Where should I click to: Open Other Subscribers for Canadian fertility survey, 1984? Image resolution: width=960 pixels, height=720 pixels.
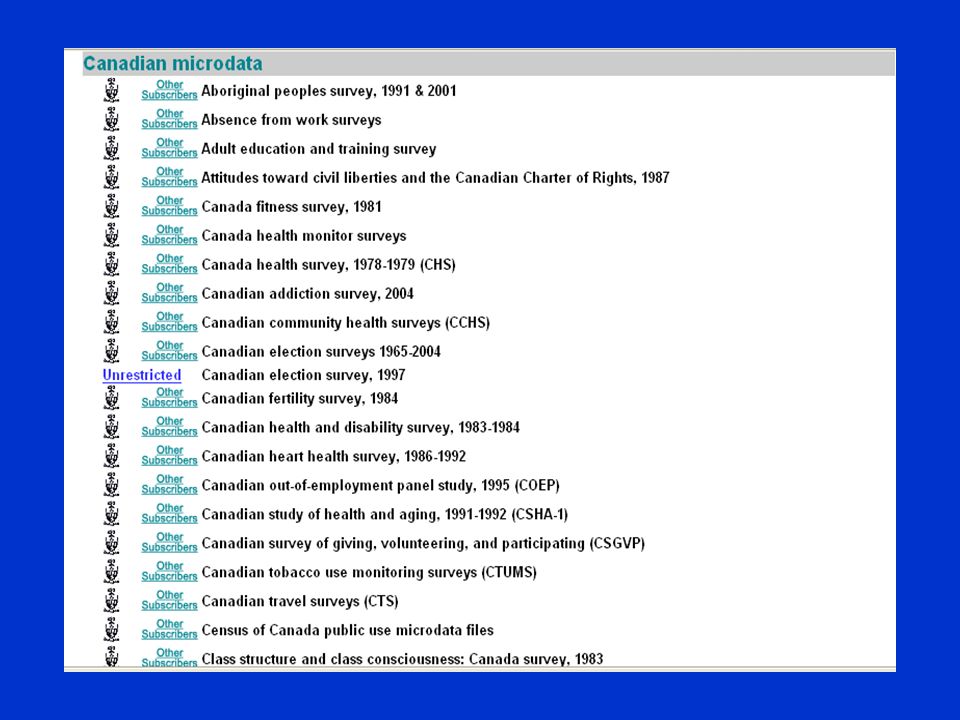coord(170,397)
